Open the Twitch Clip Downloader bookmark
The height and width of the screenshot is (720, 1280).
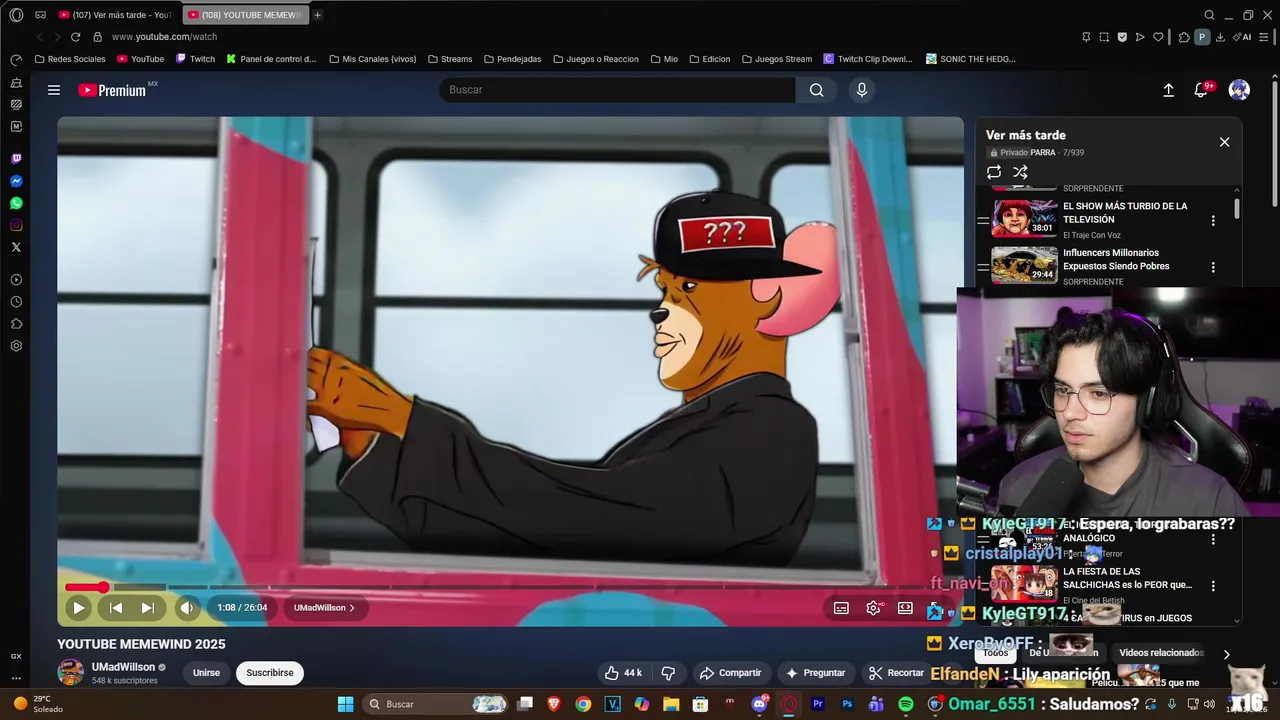[868, 59]
